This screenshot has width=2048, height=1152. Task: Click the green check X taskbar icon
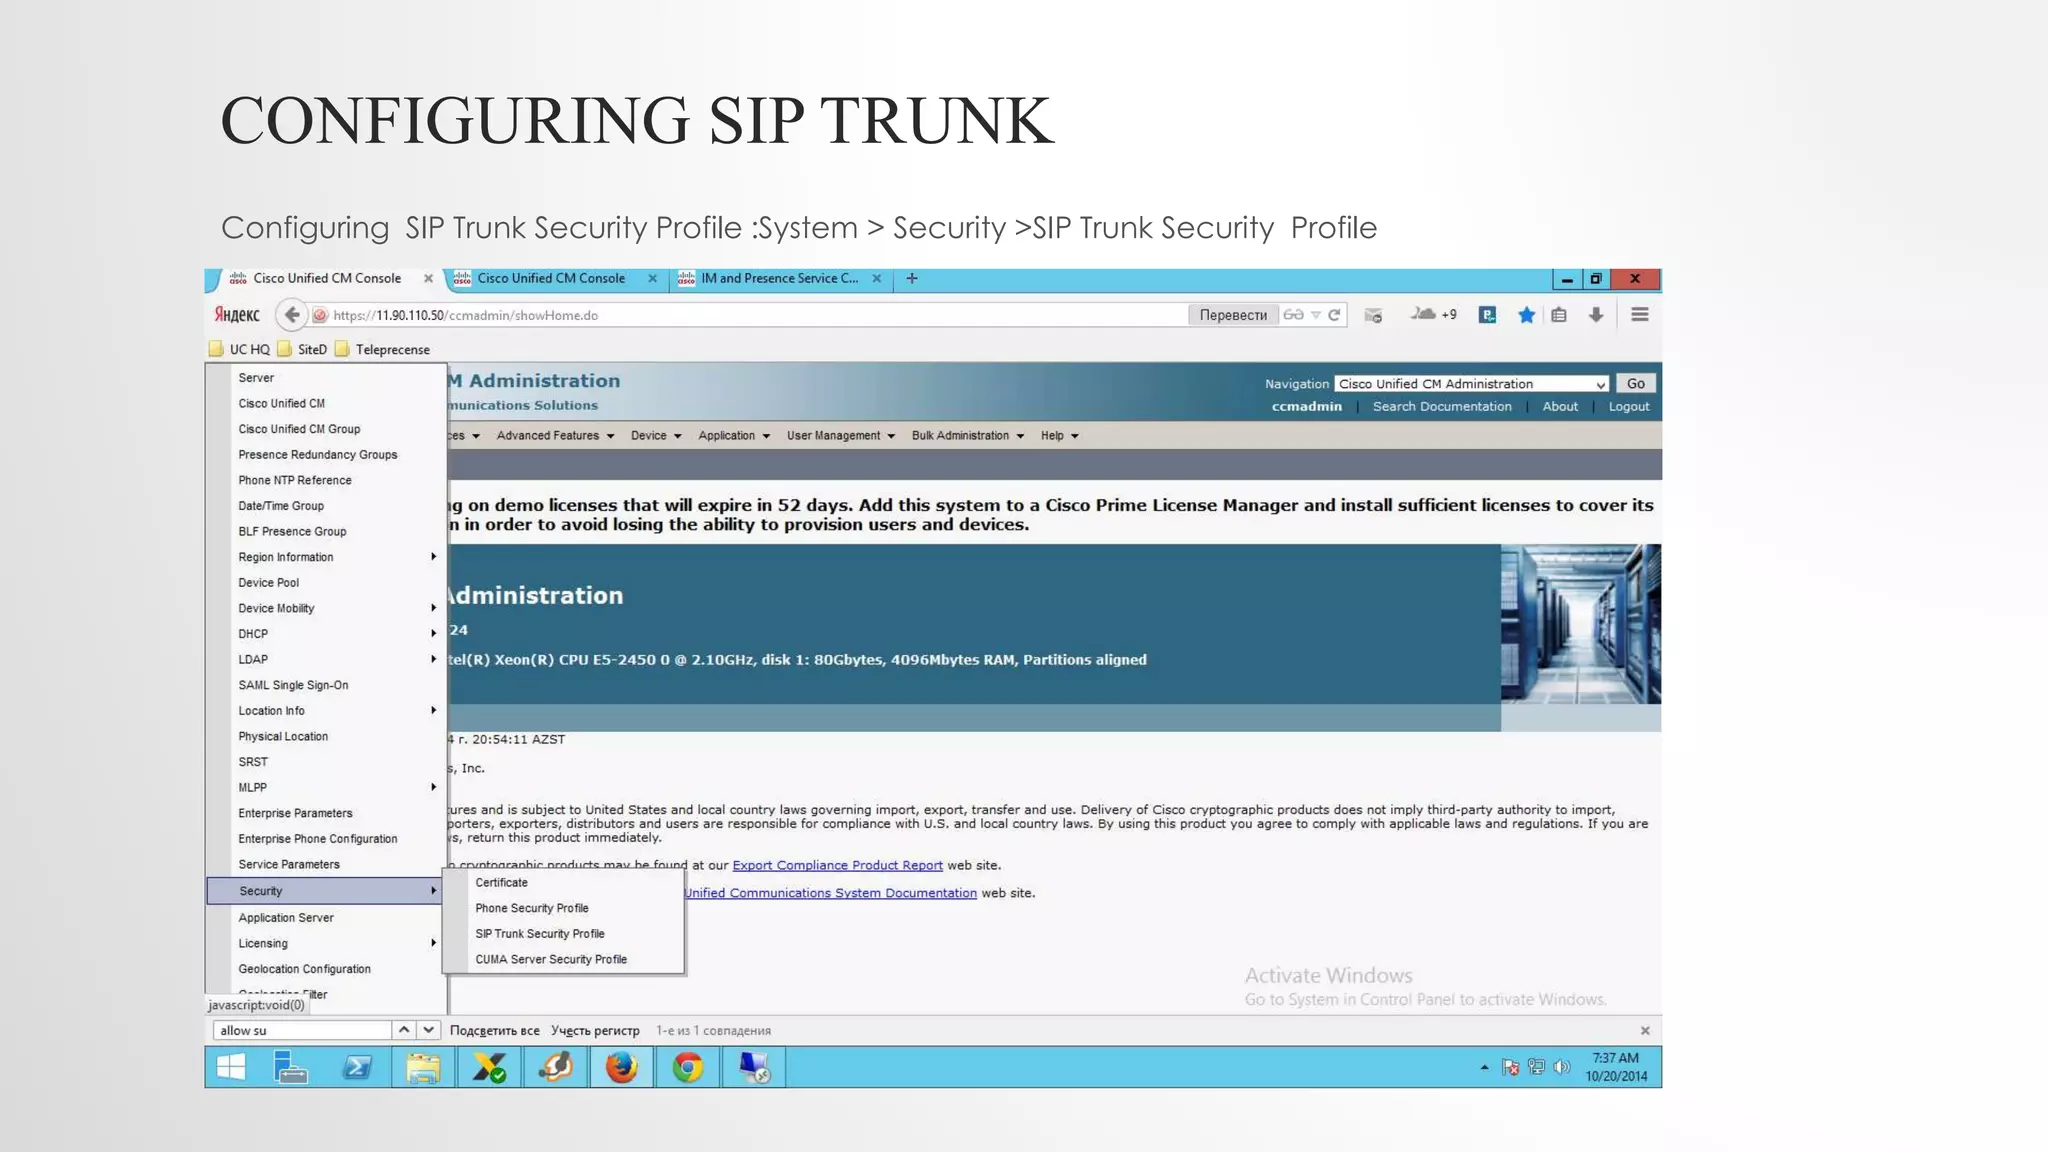click(x=489, y=1067)
